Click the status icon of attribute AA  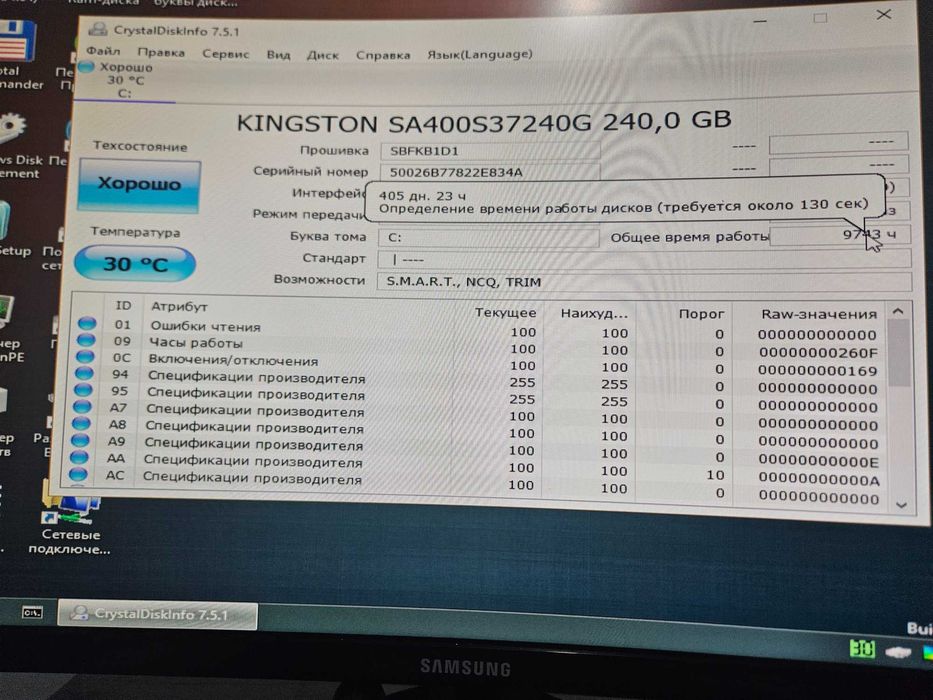tap(79, 457)
